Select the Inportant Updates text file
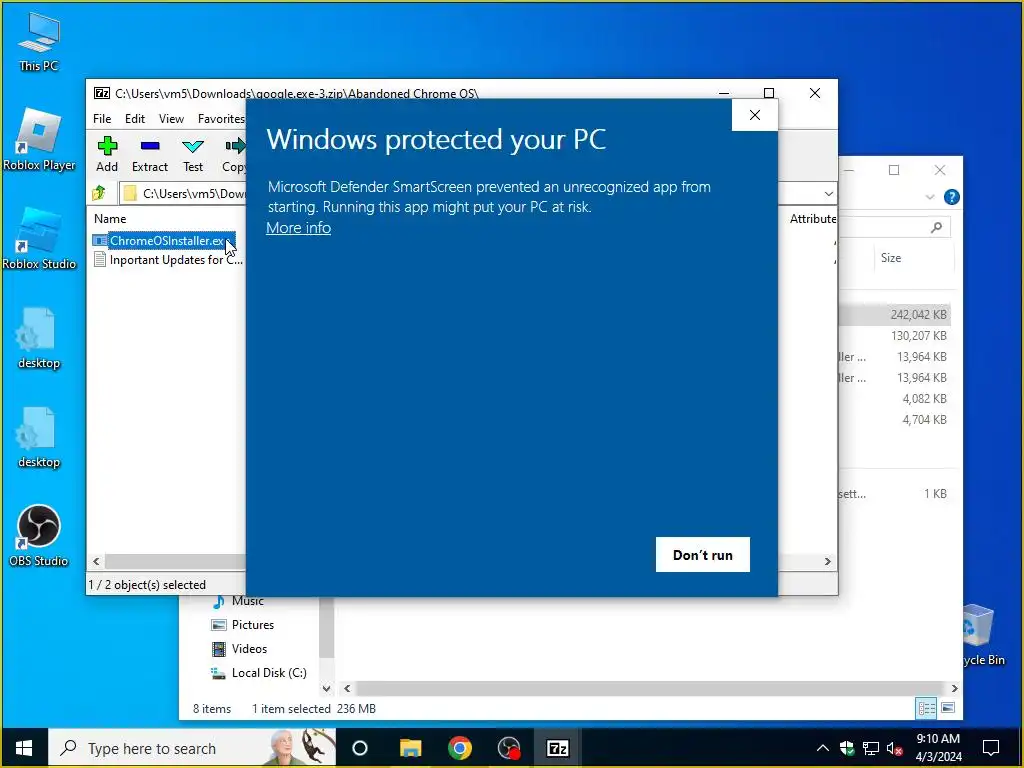The width and height of the screenshot is (1024, 768). click(168, 260)
